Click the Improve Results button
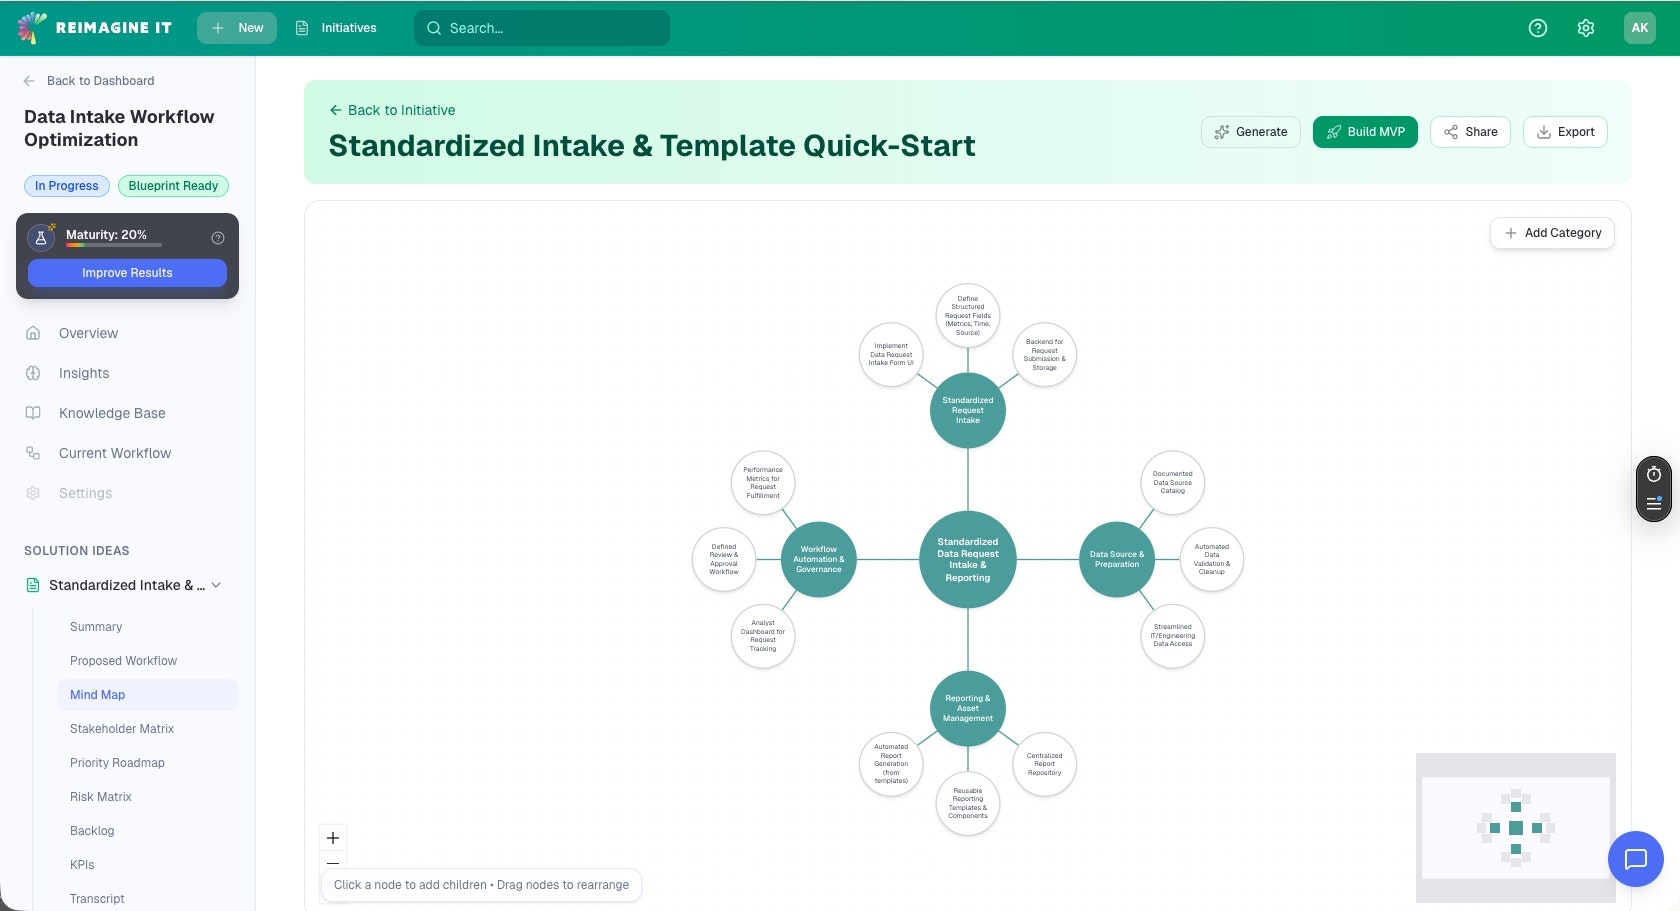Screen dimensions: 1680x911 click(x=127, y=272)
